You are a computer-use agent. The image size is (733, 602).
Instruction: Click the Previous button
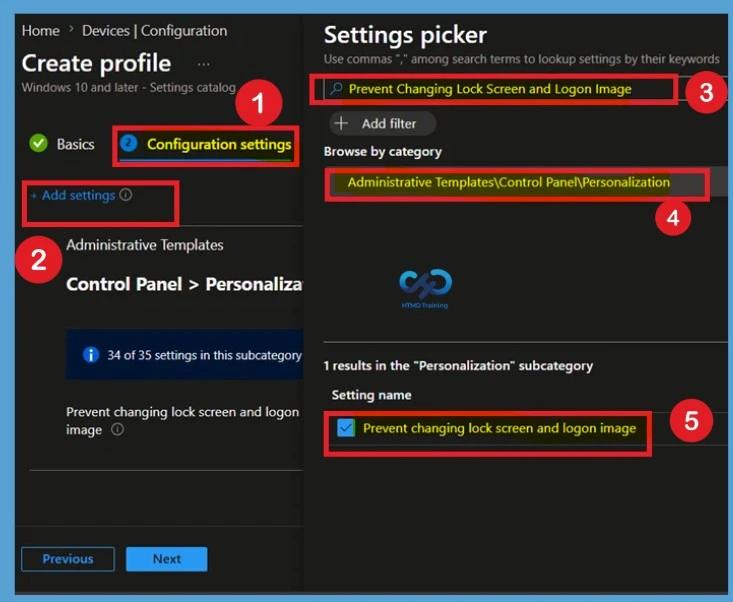pos(68,559)
